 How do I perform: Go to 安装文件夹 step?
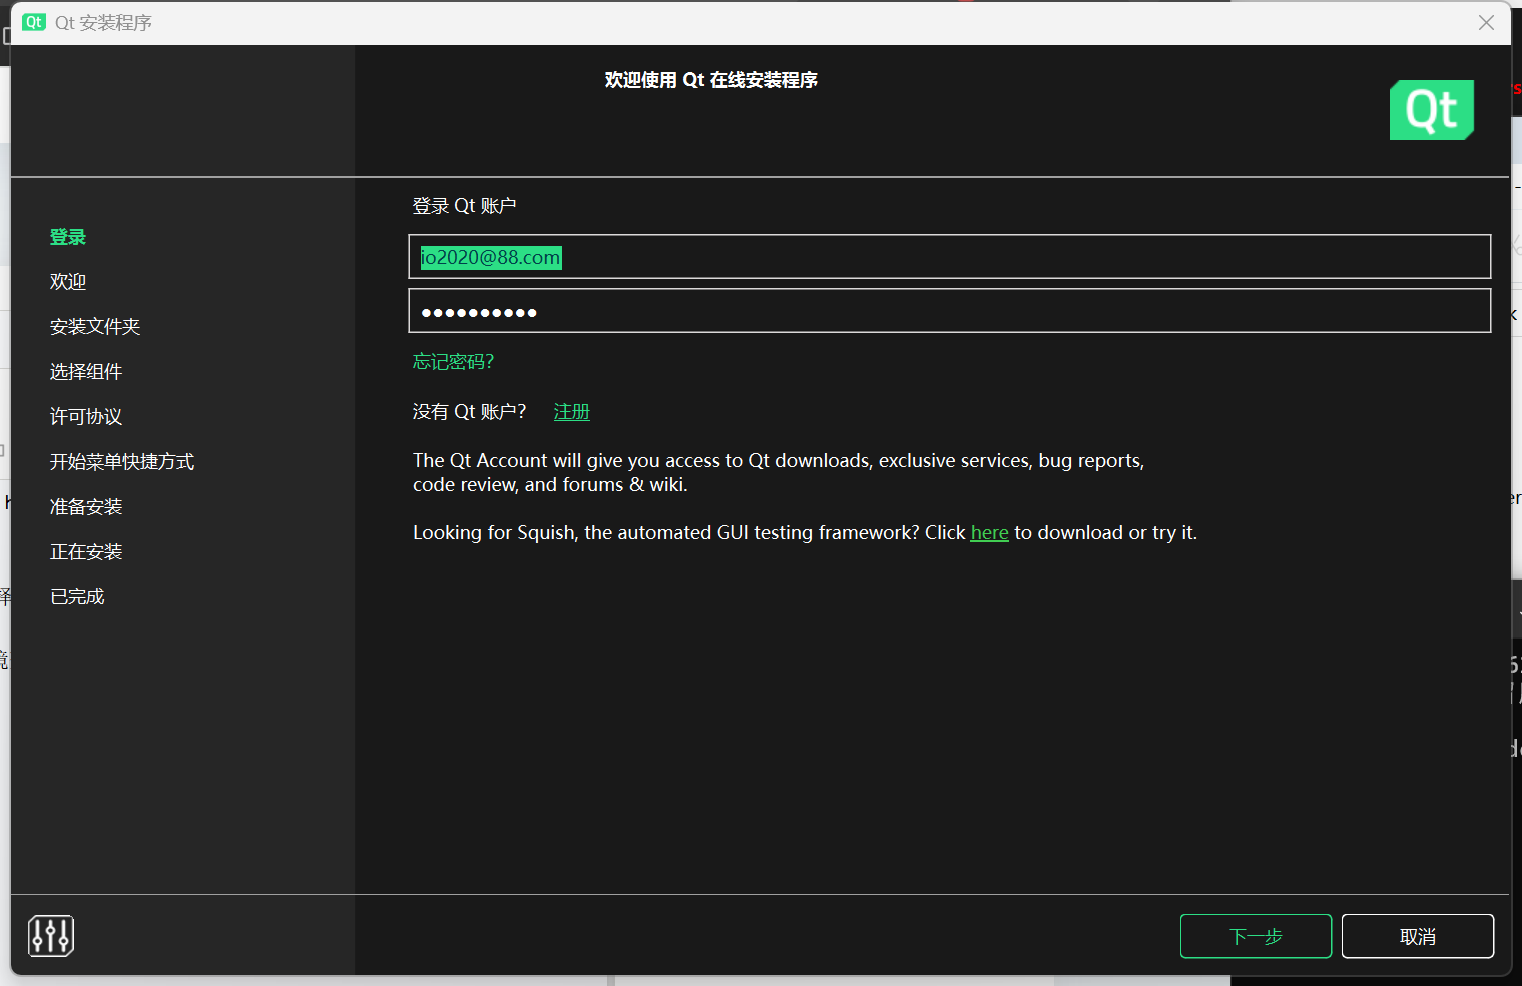[95, 327]
